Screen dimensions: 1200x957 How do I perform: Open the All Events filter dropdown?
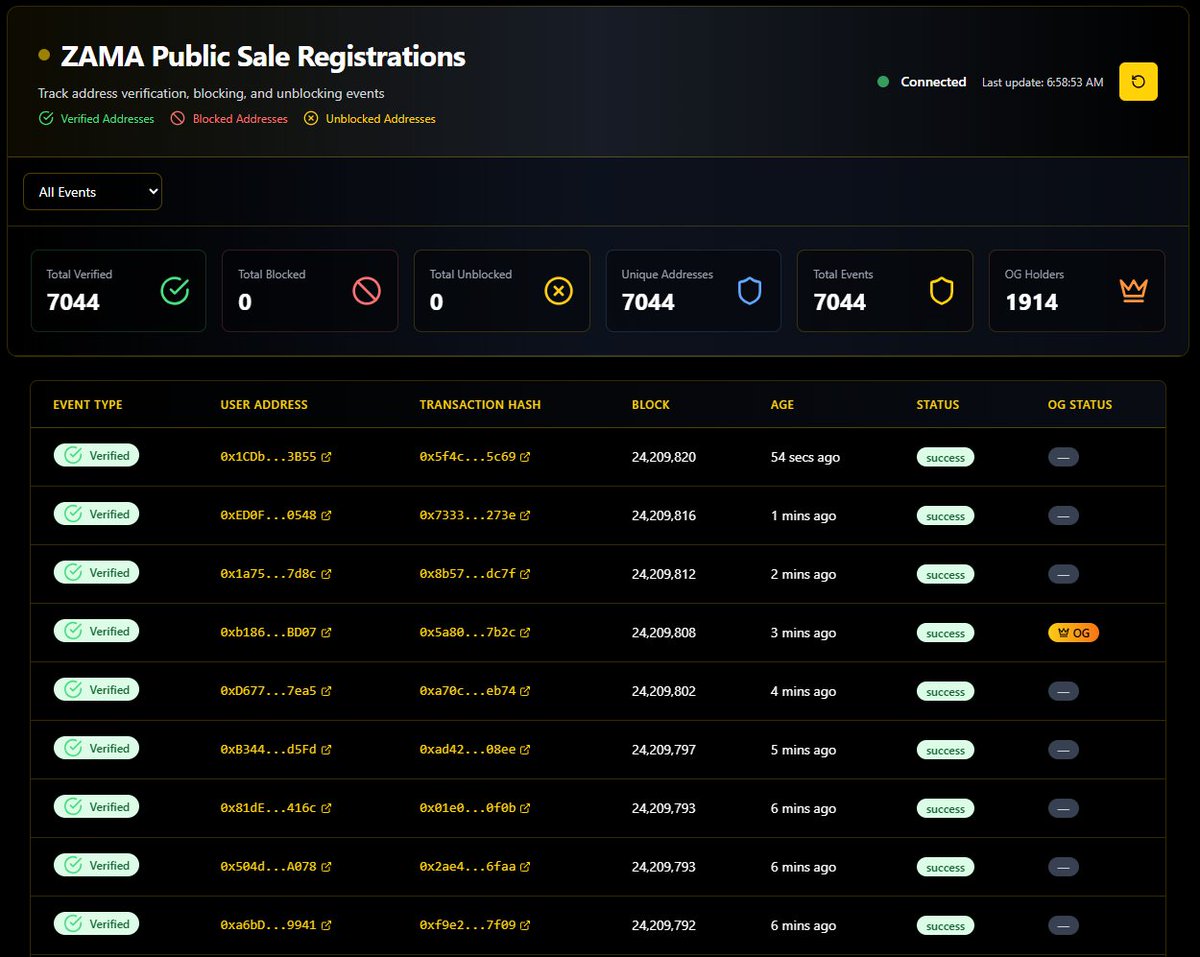[92, 192]
